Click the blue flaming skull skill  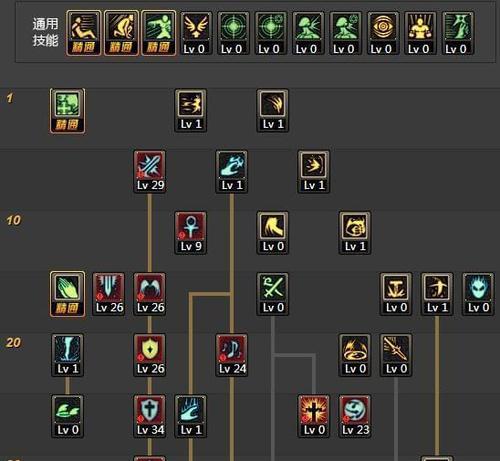coord(478,294)
